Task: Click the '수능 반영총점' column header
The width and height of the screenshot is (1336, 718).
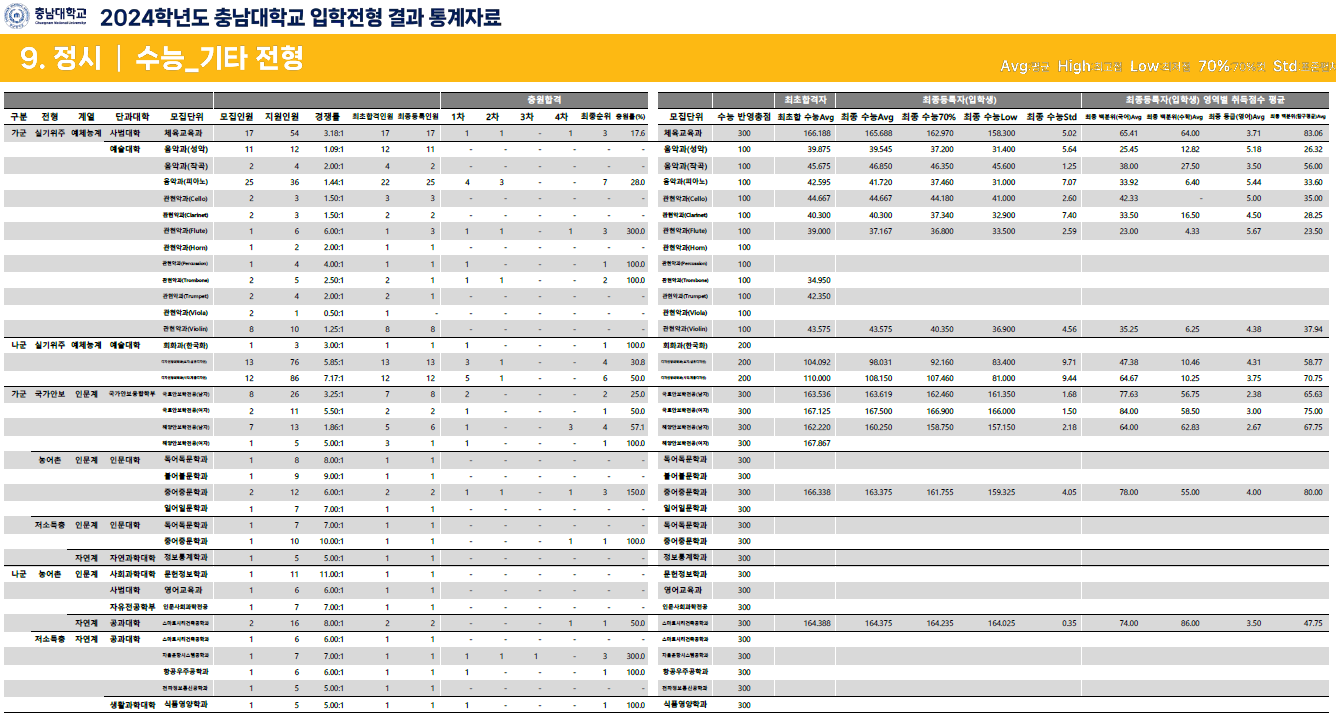Action: [744, 116]
